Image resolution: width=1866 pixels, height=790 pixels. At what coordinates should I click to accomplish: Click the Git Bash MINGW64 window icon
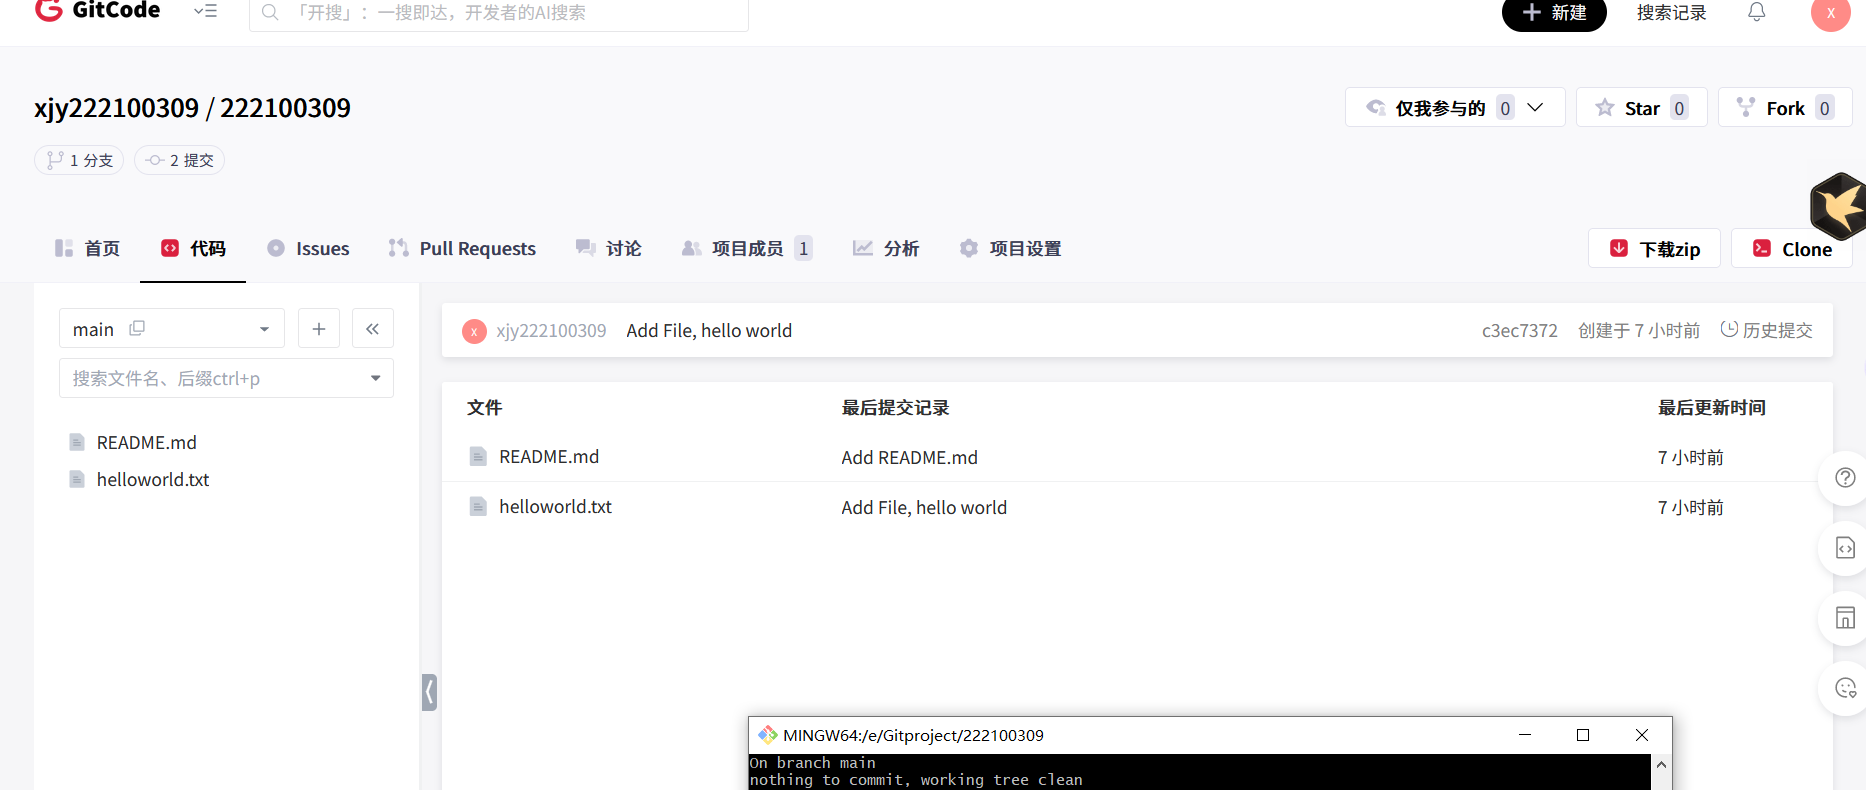click(767, 735)
